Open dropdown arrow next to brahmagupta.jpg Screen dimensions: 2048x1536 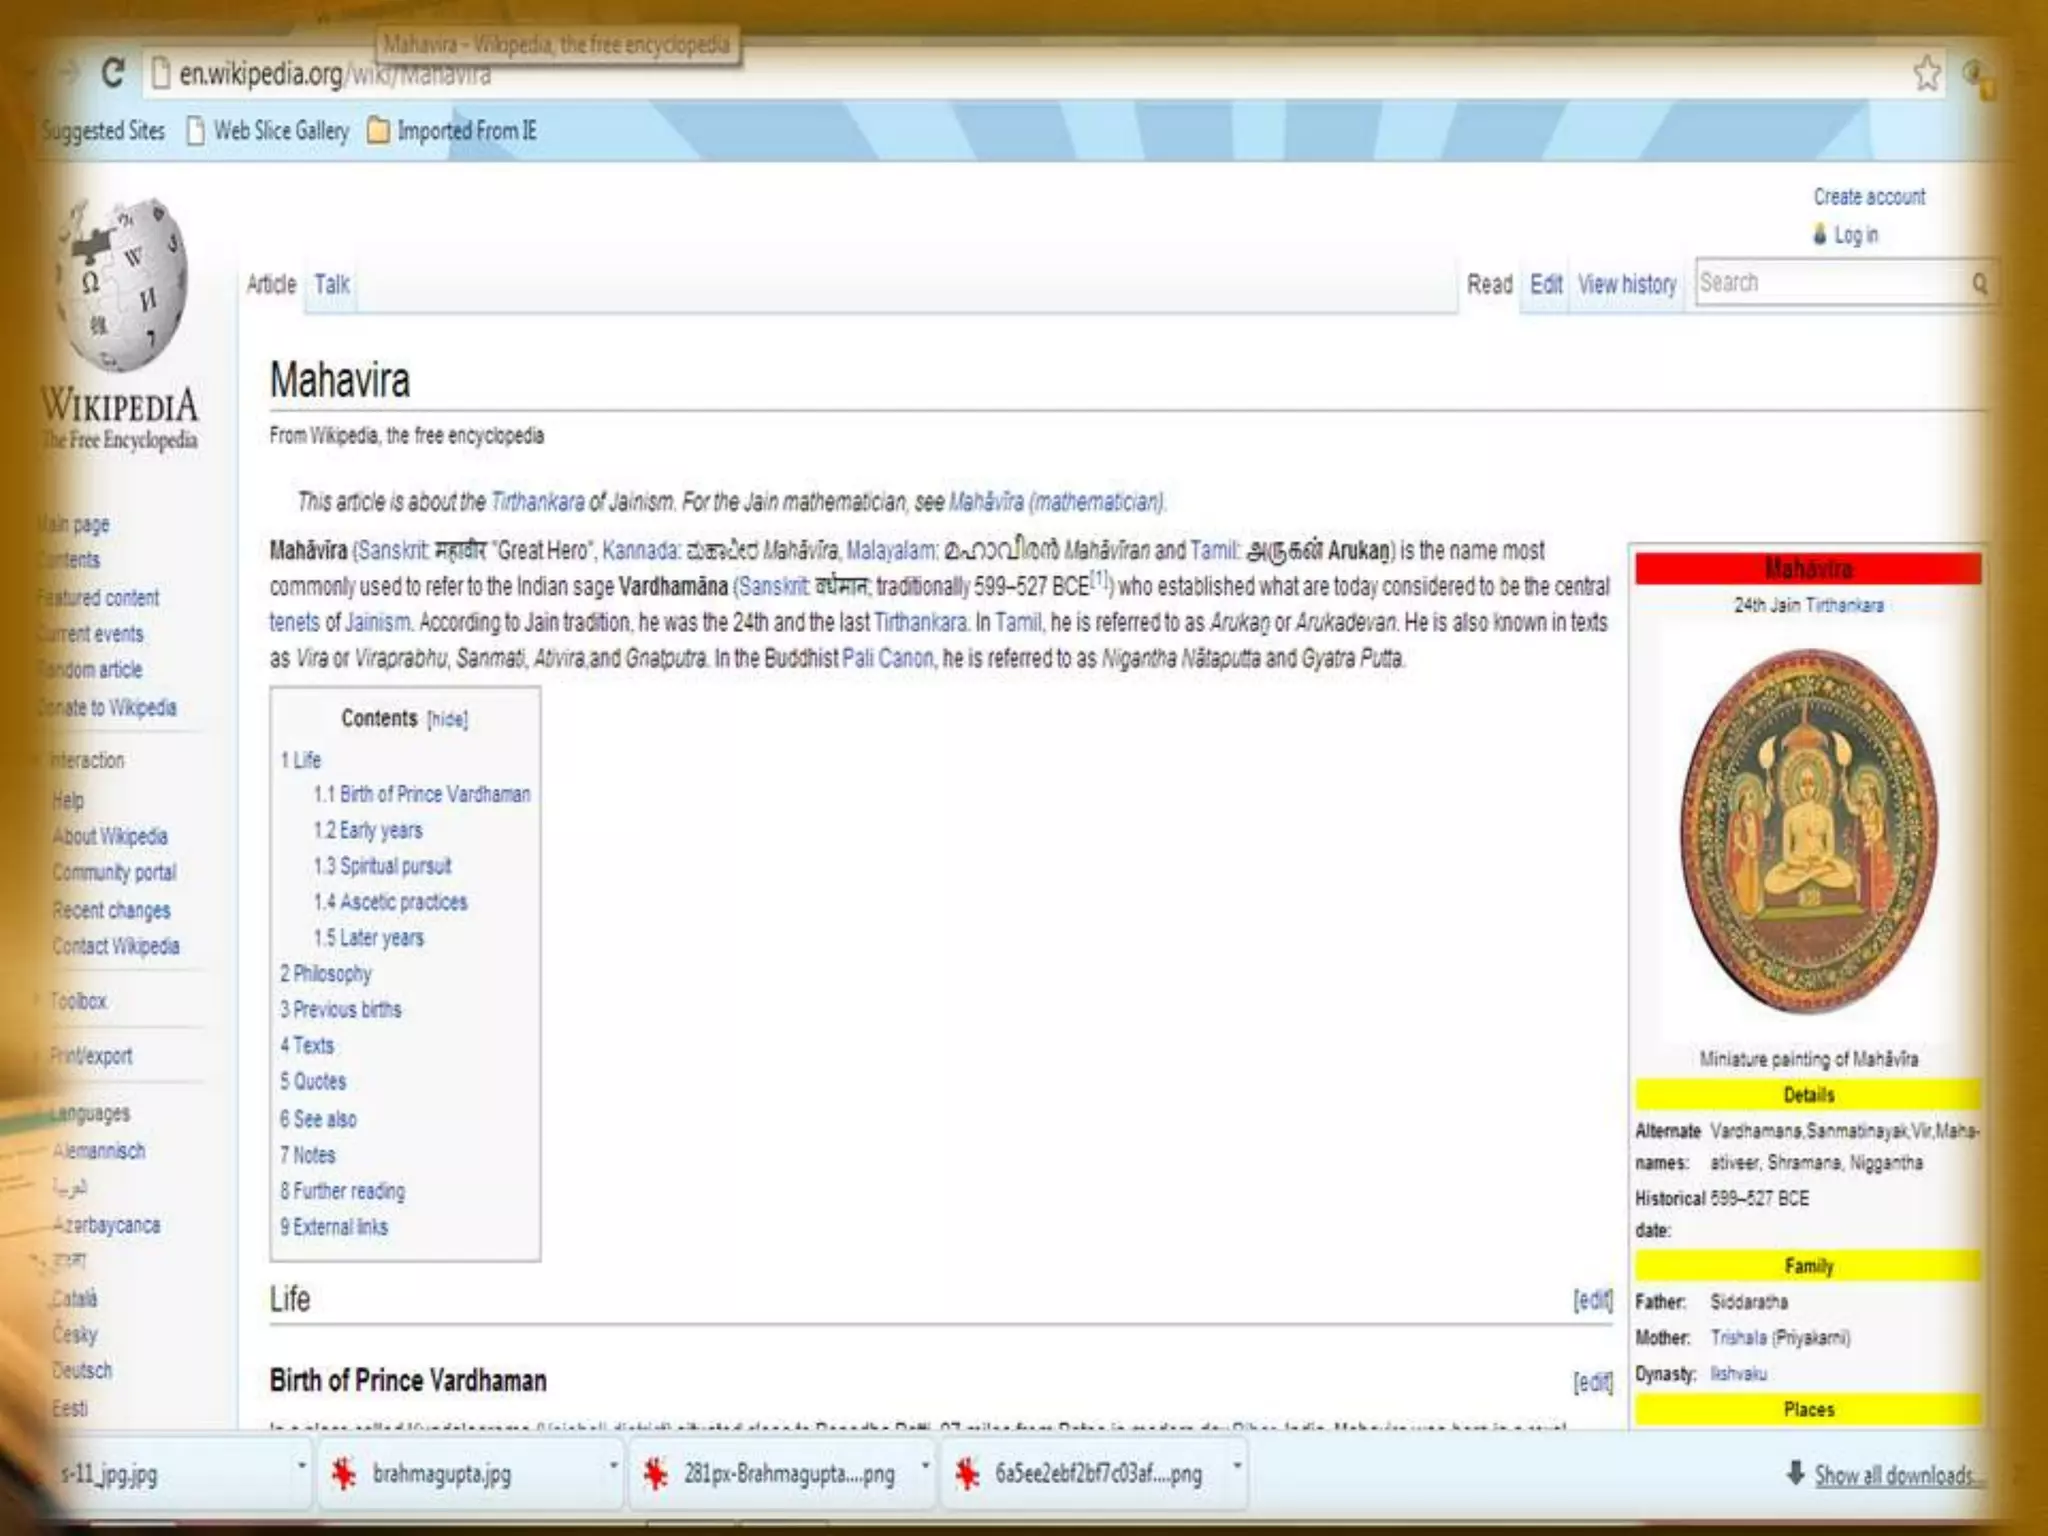pos(613,1467)
